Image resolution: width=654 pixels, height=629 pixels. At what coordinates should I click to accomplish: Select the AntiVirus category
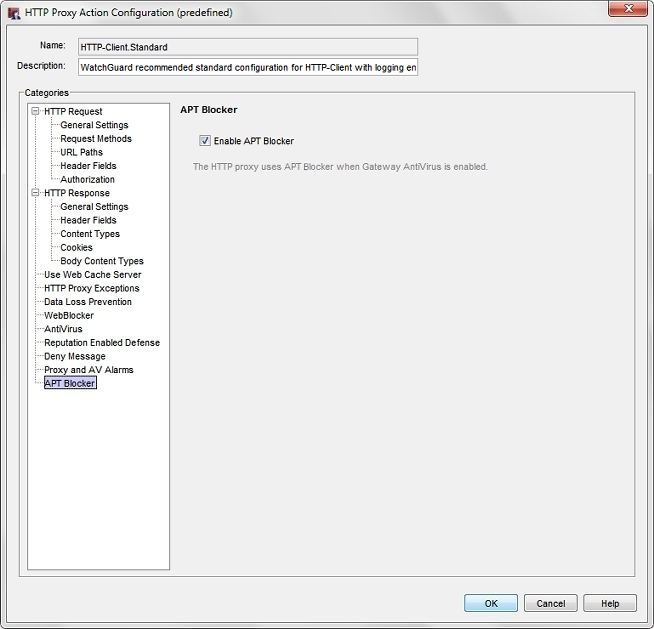[x=63, y=329]
